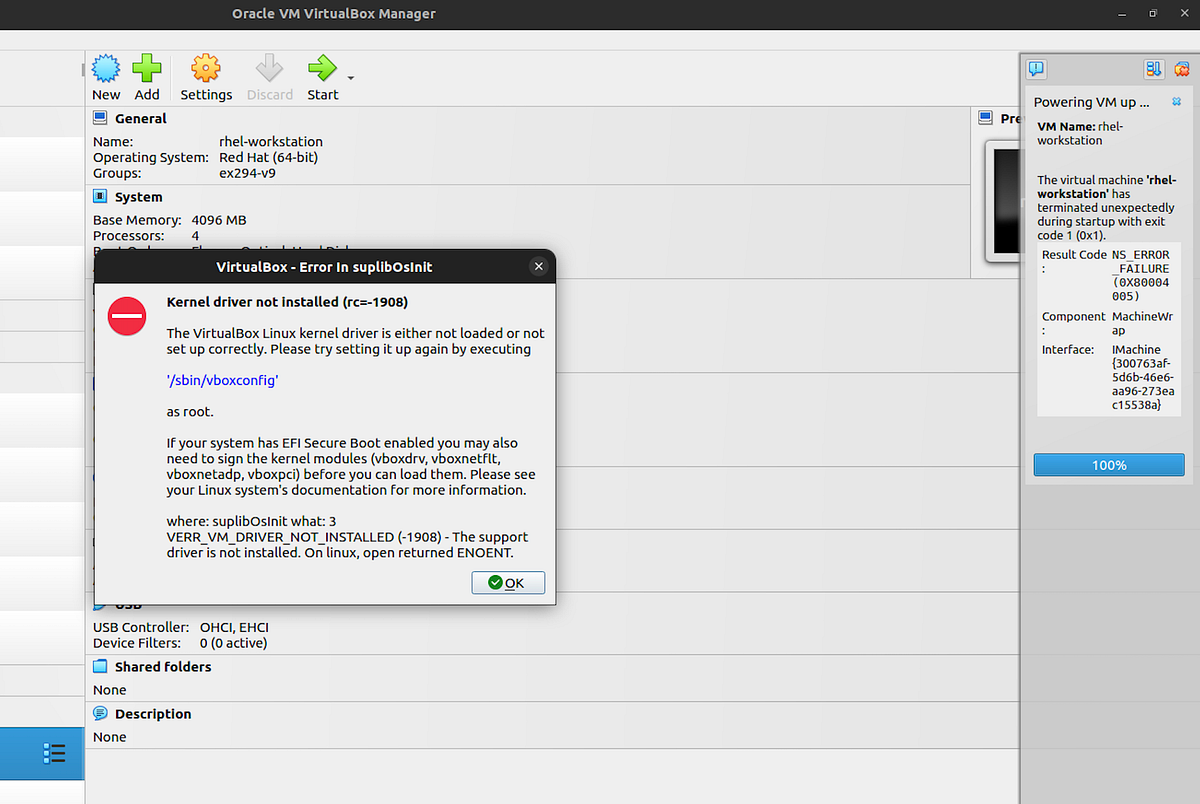
Task: Click the sort notifications icon
Action: point(1153,68)
